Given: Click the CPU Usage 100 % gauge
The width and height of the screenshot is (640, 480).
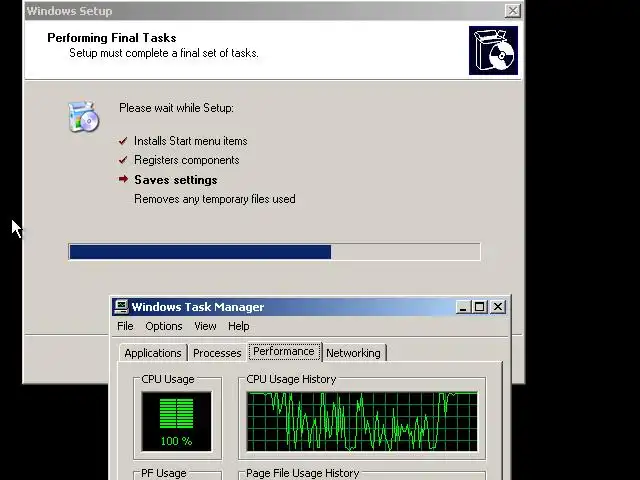Looking at the screenshot, I should coord(177,422).
